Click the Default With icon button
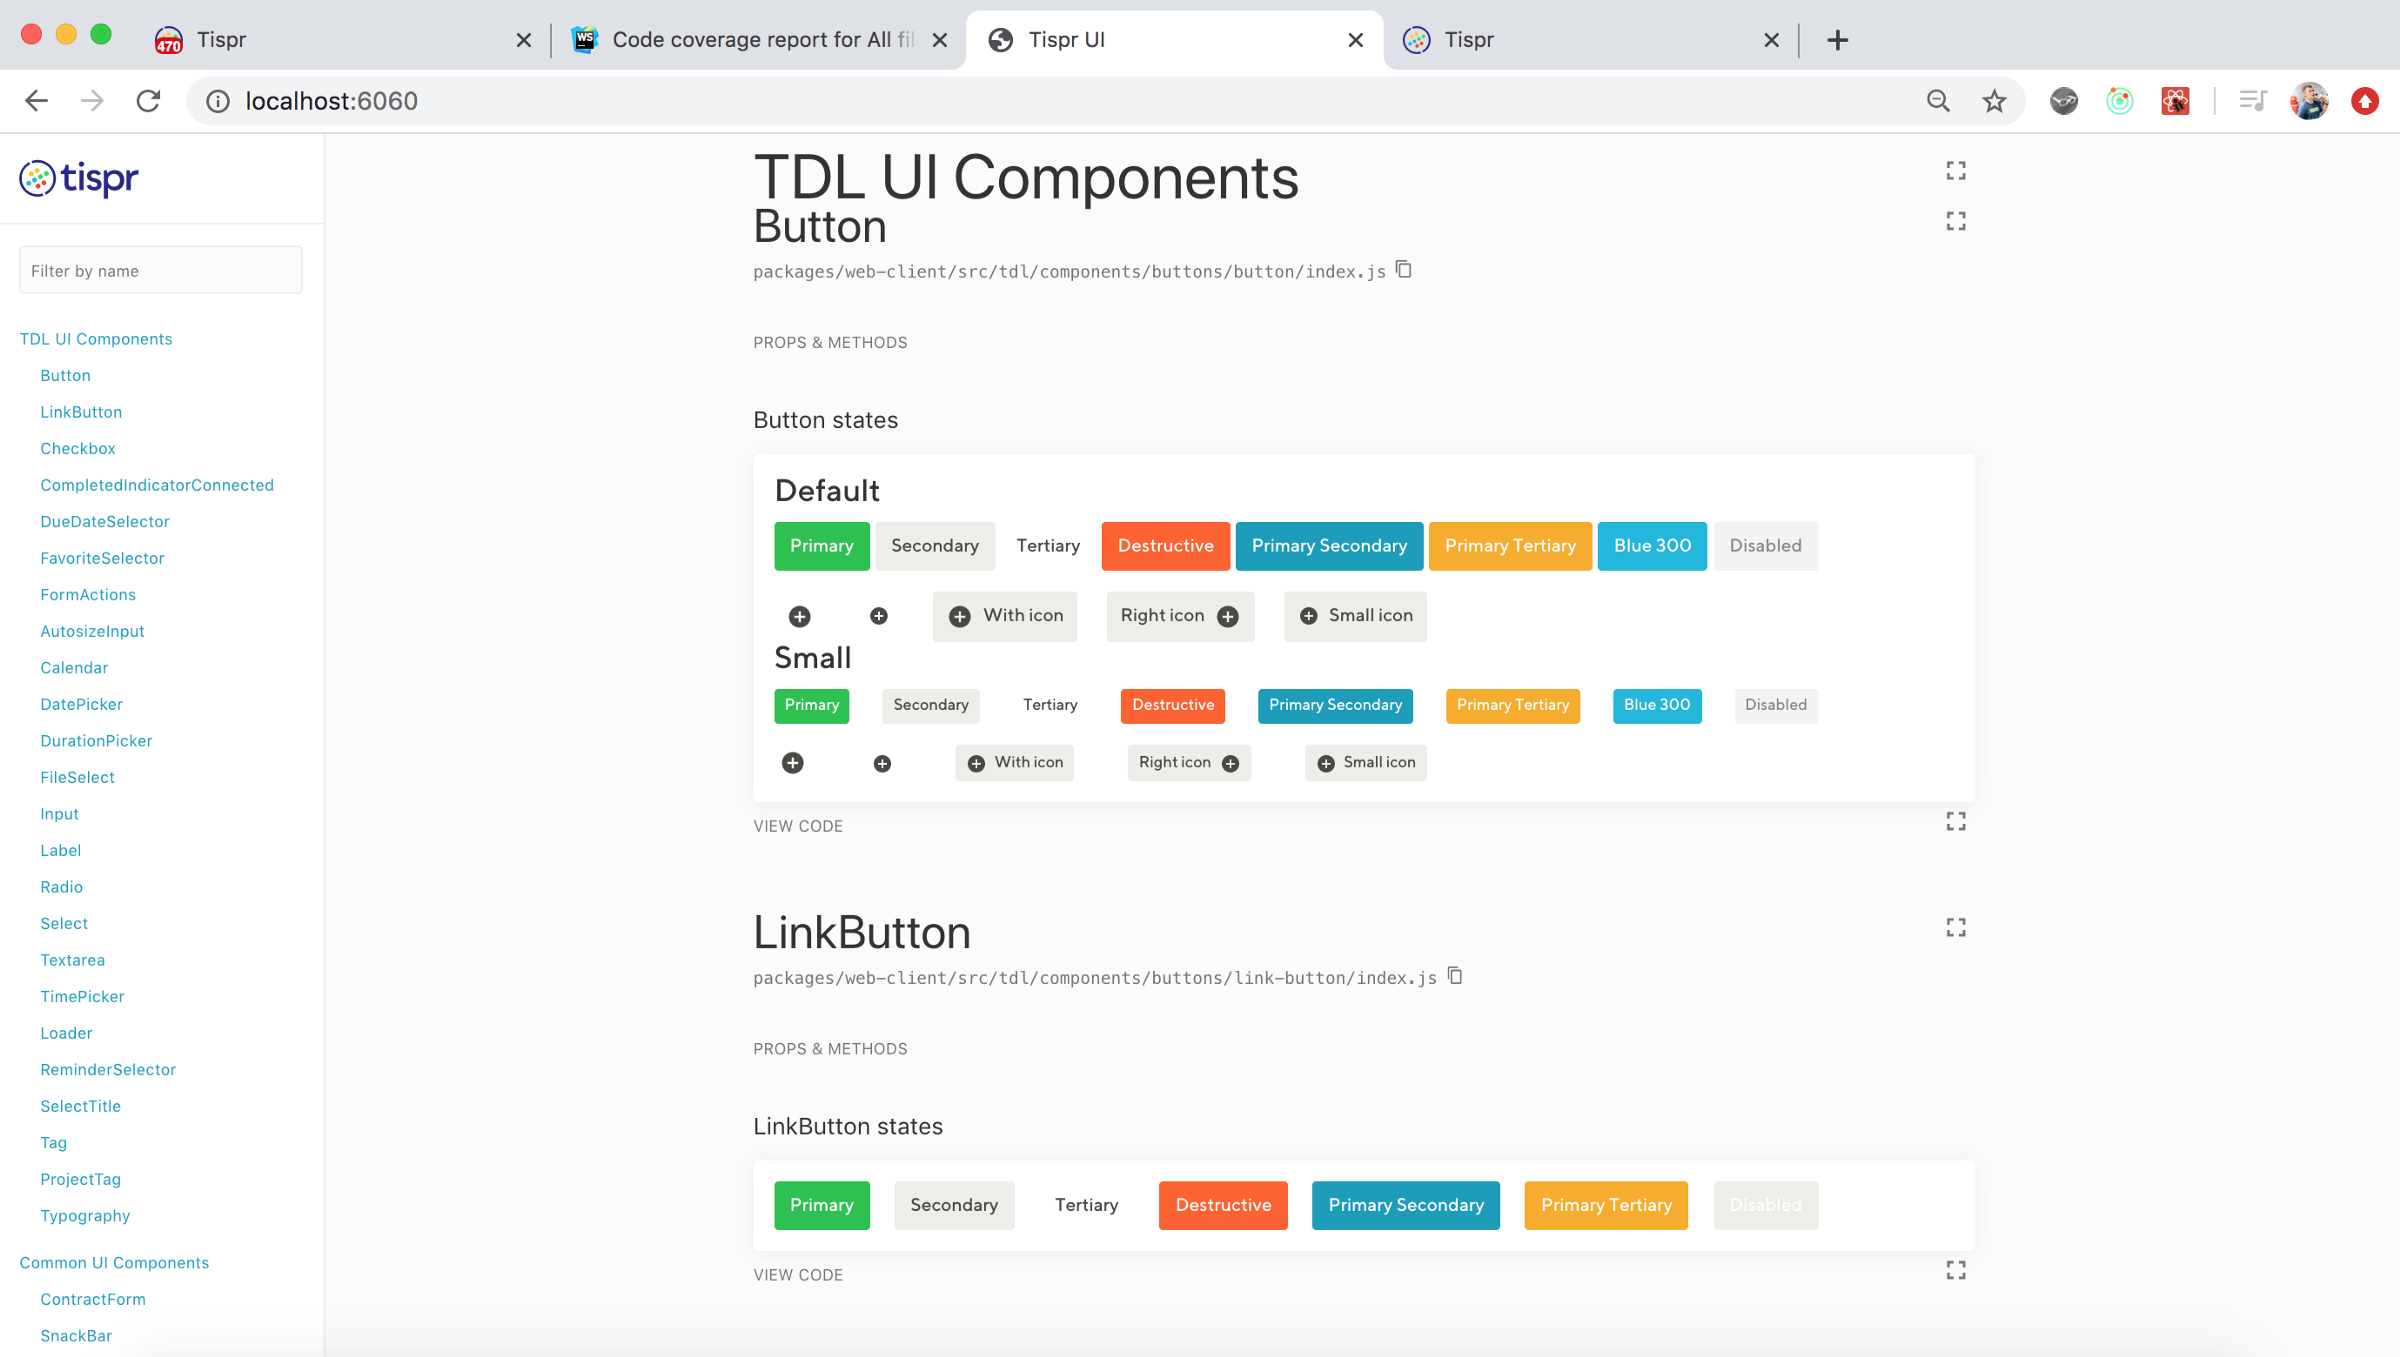Image resolution: width=2400 pixels, height=1357 pixels. pos(1005,616)
